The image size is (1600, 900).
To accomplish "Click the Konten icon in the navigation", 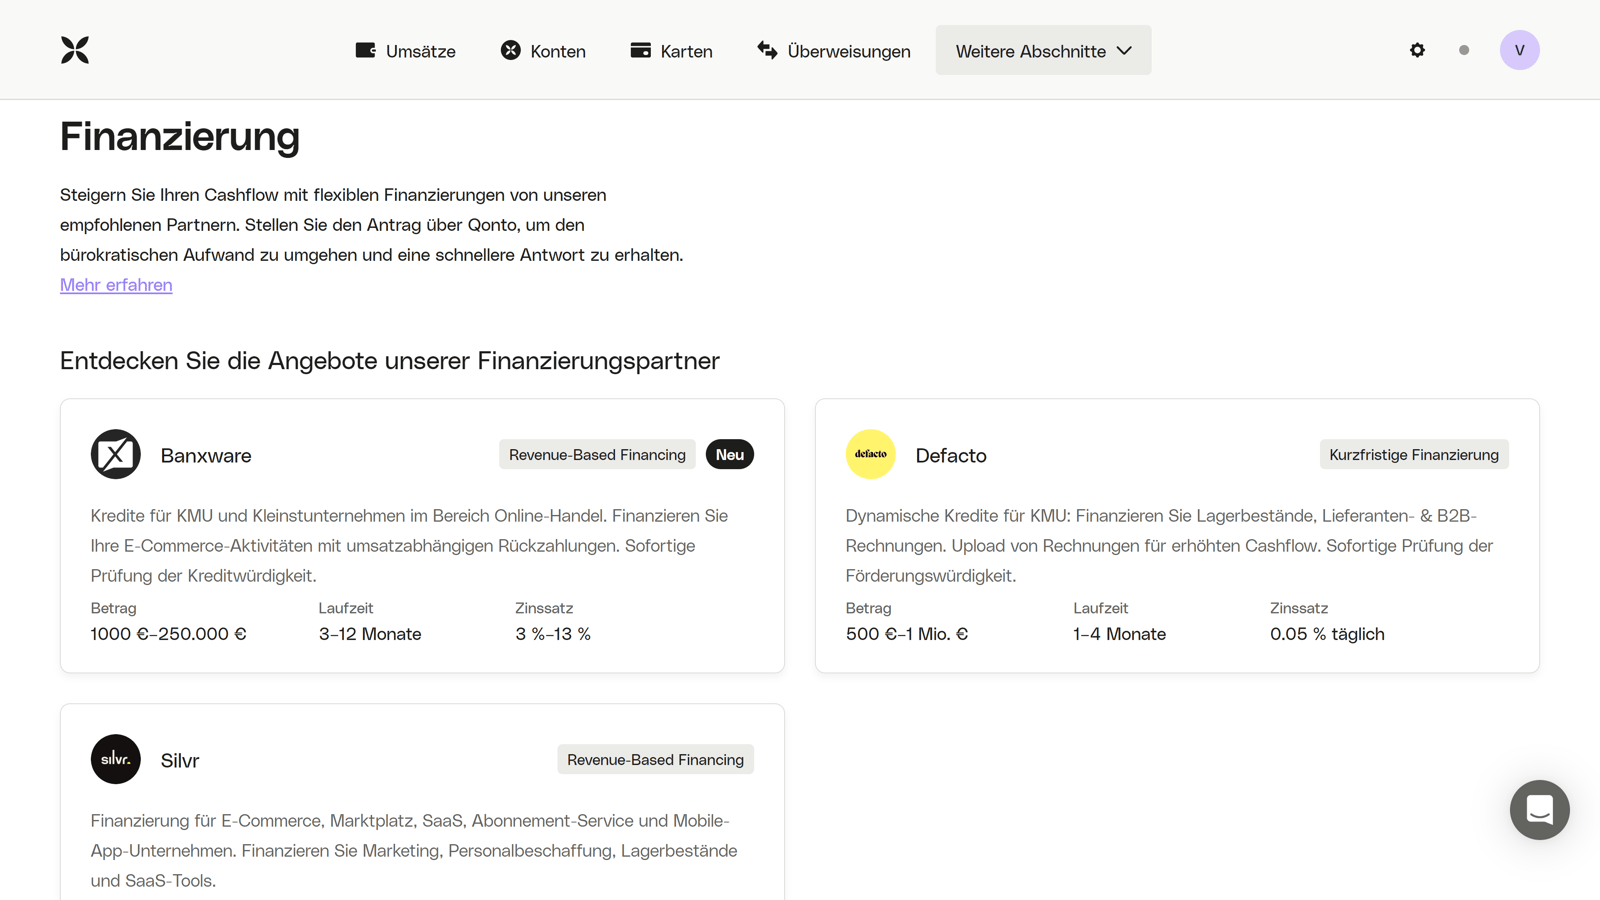I will tap(510, 49).
